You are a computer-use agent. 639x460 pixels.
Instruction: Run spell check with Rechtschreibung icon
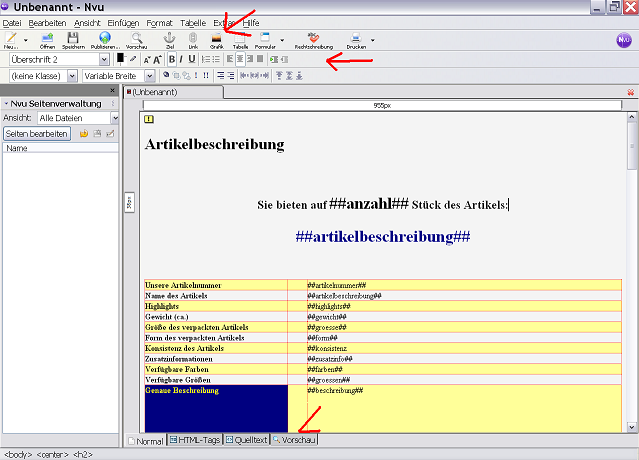[314, 39]
